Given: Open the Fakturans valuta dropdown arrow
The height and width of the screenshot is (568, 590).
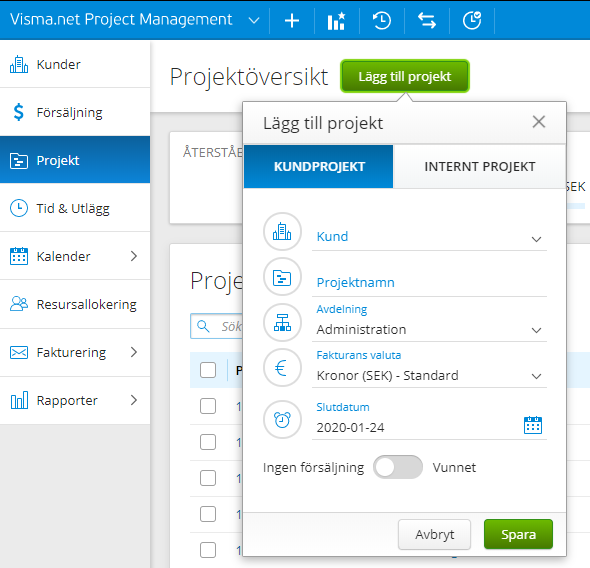Looking at the screenshot, I should [x=536, y=376].
